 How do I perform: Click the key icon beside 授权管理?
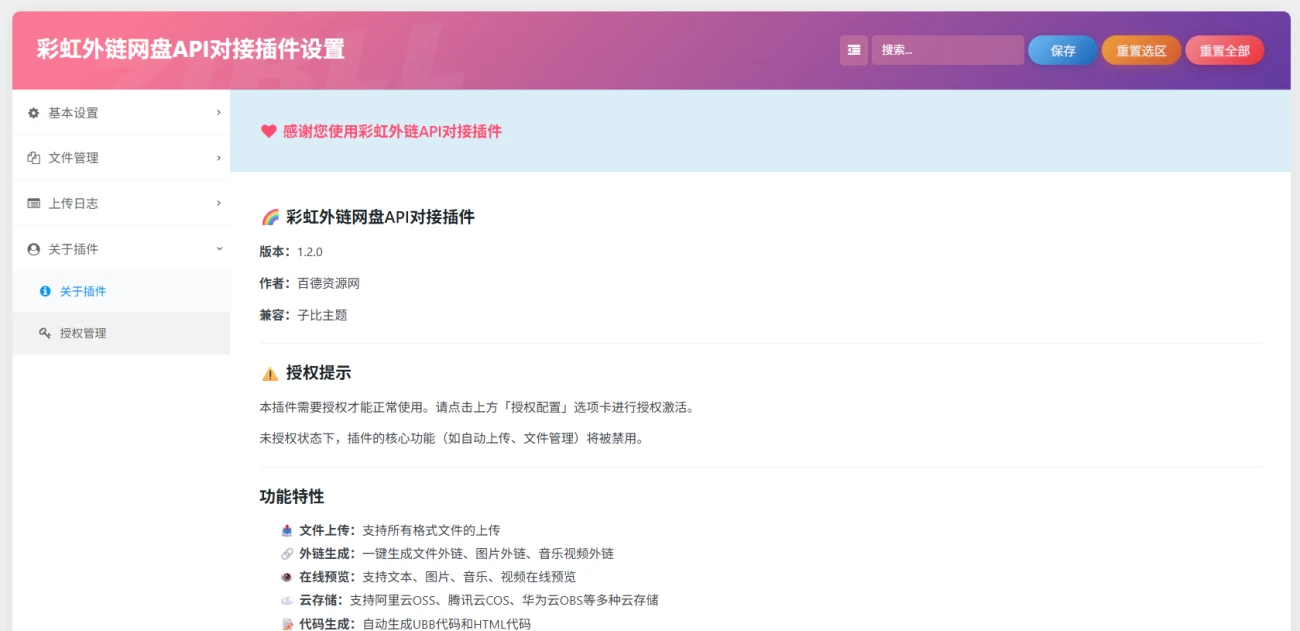(x=42, y=333)
